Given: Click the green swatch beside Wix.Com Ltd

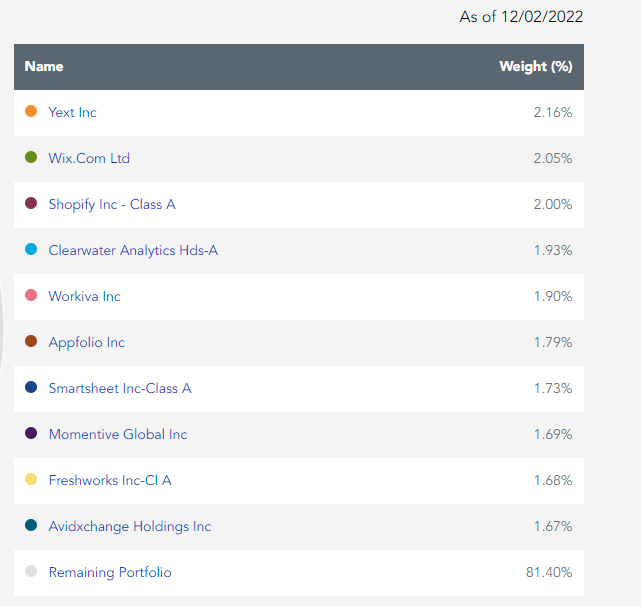Looking at the screenshot, I should click(31, 157).
